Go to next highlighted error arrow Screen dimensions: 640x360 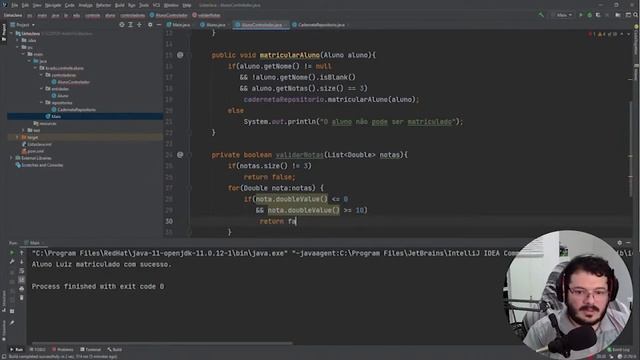[629, 34]
